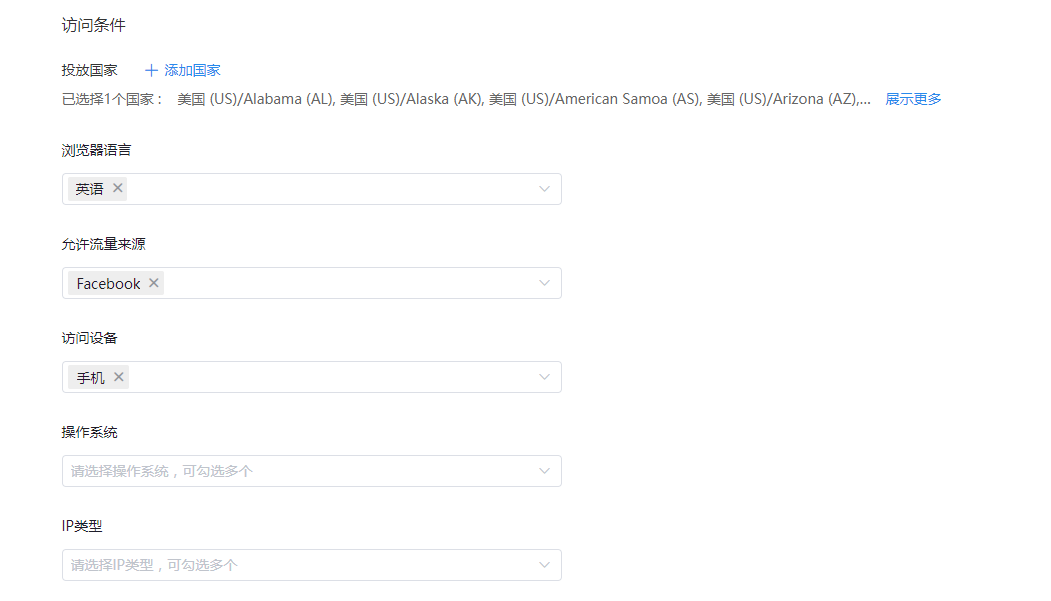Click empty area of 访问设备 field
Screen dimensions: 1051x601
click(x=332, y=377)
